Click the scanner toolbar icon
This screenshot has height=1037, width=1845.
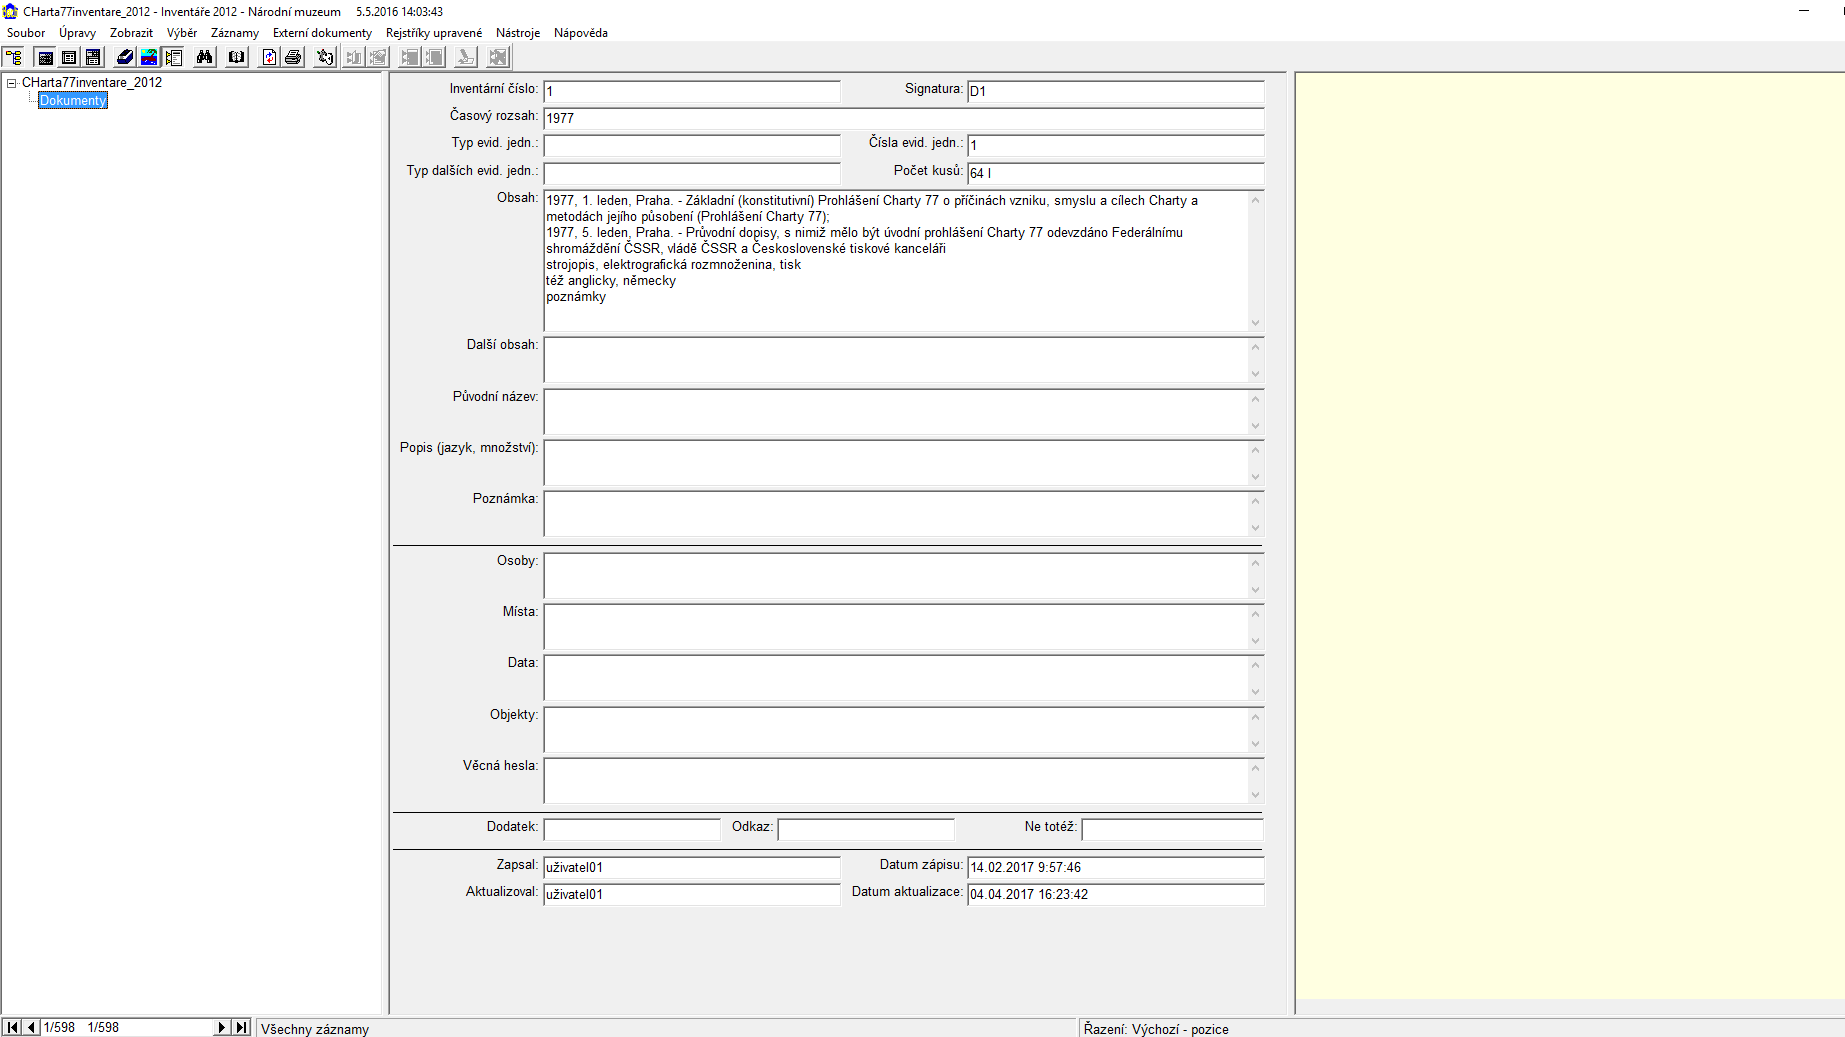(x=125, y=57)
